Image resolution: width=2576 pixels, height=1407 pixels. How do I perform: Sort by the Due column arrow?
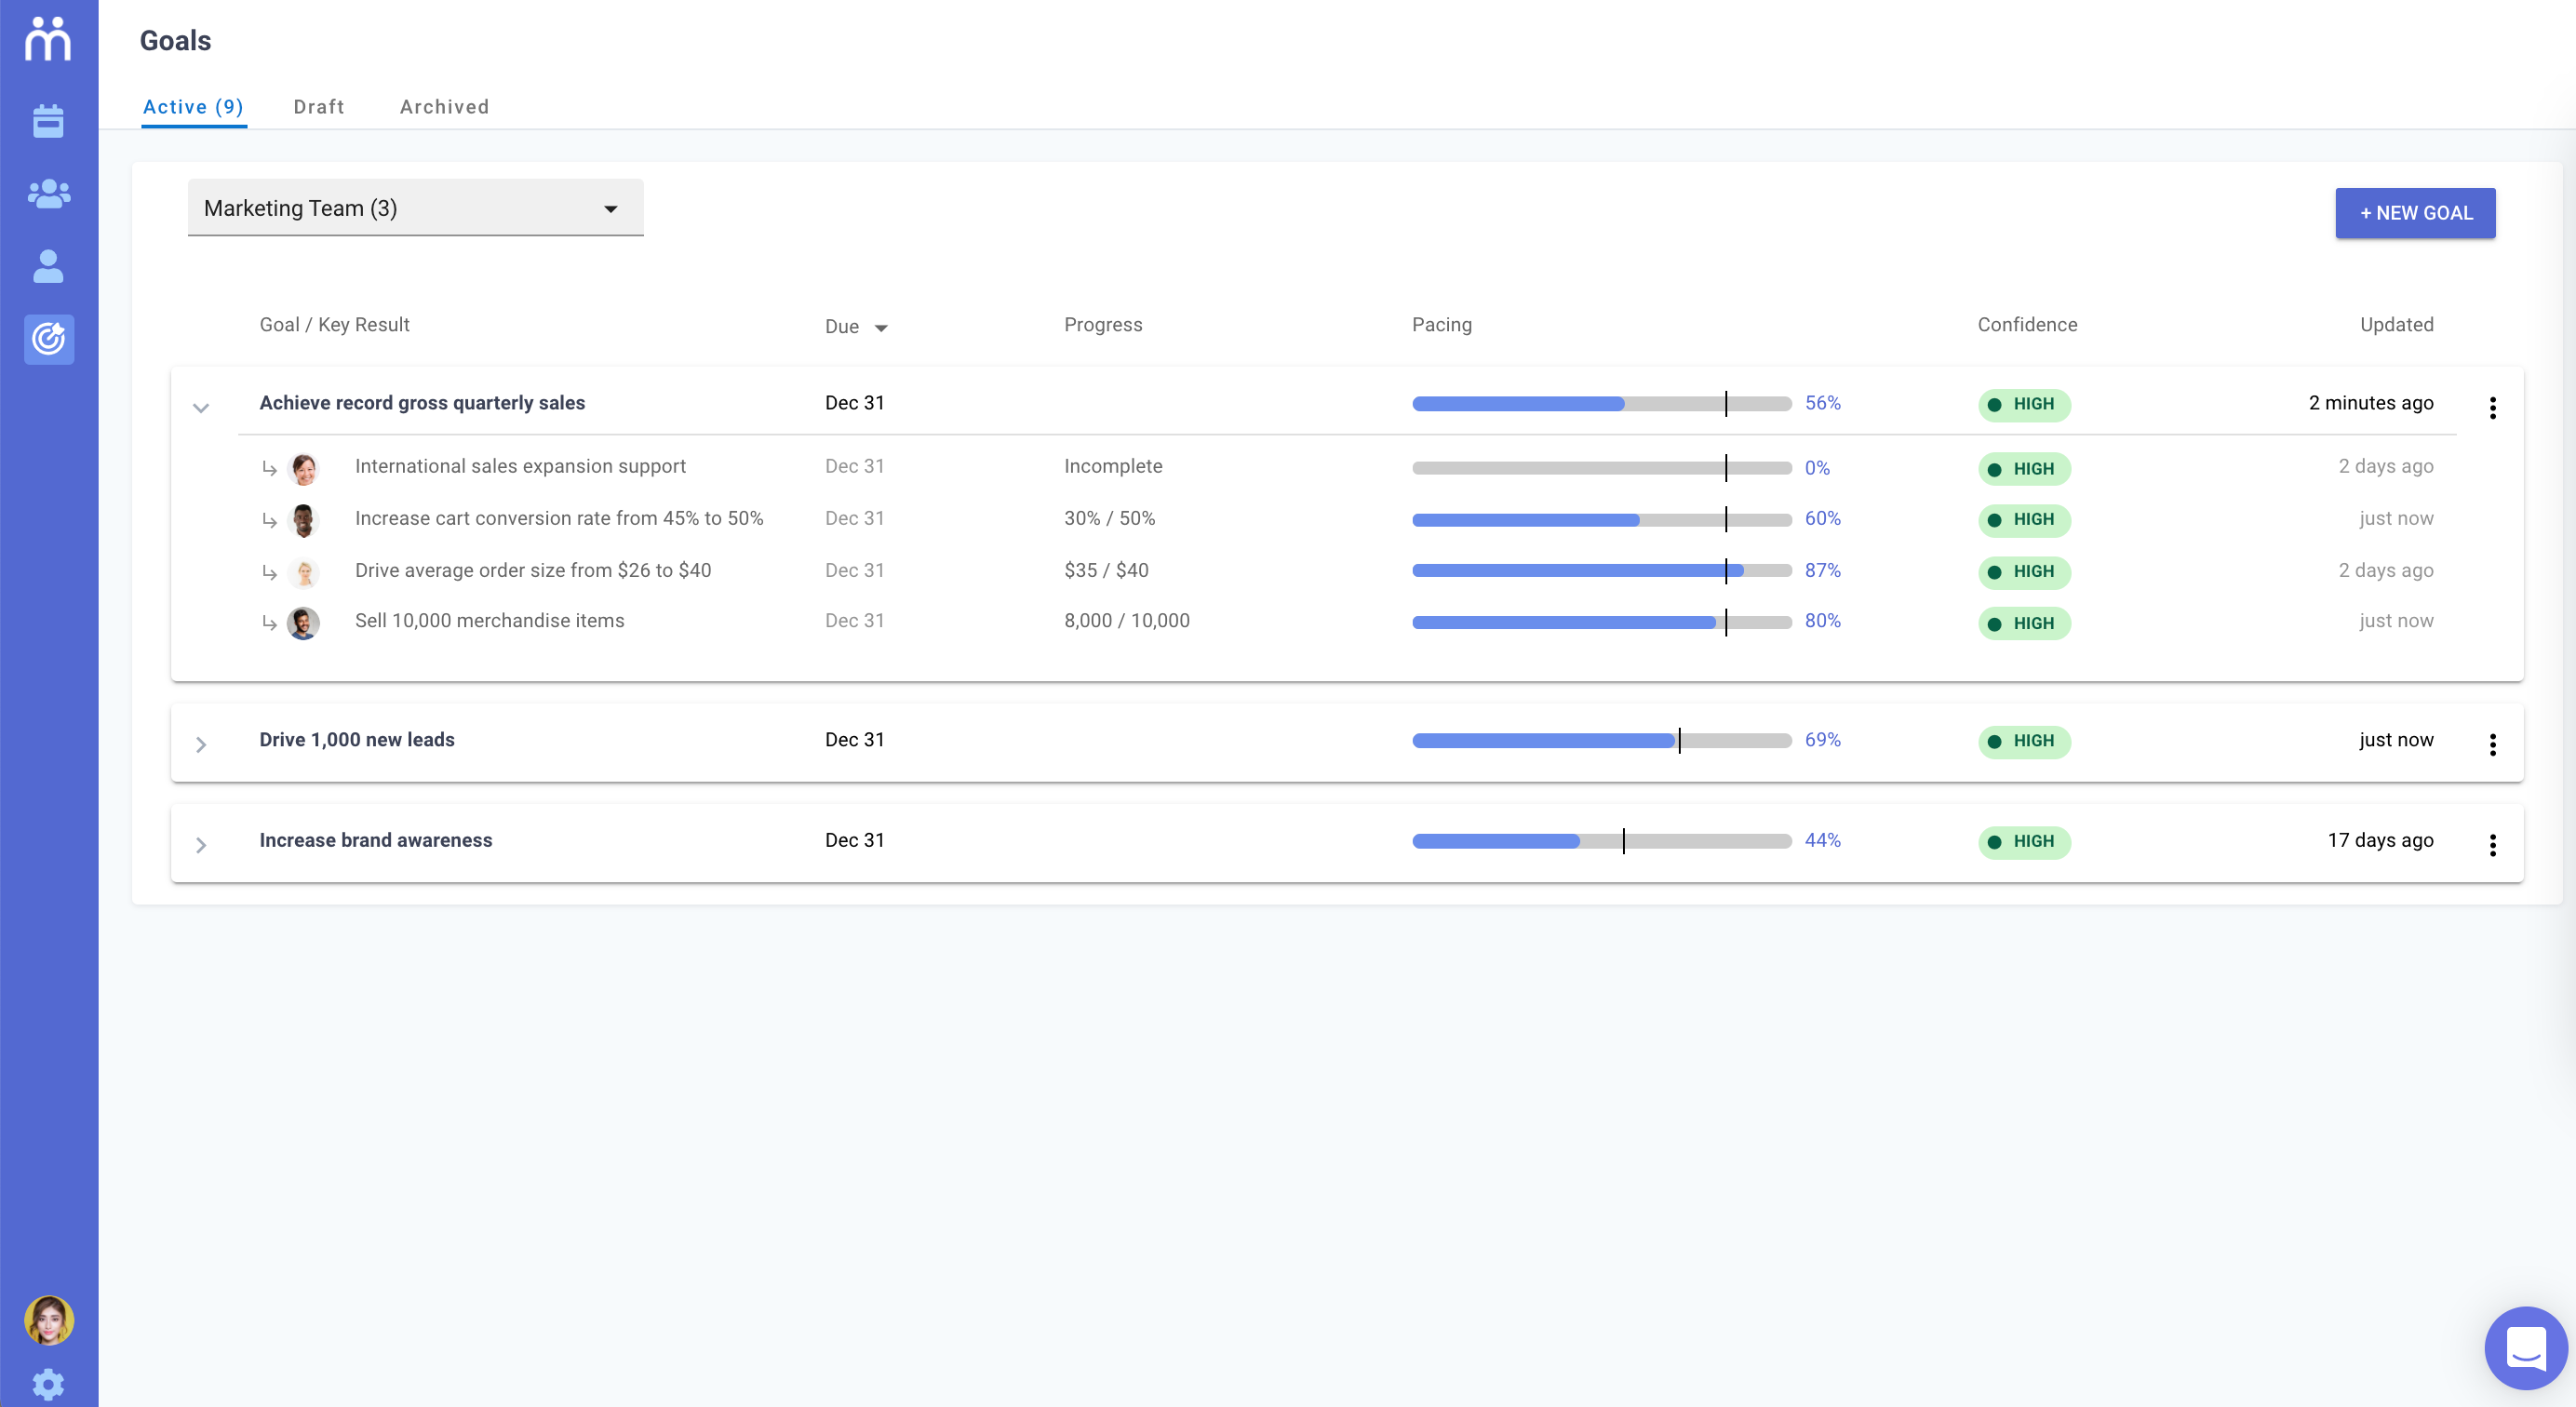[x=880, y=328]
